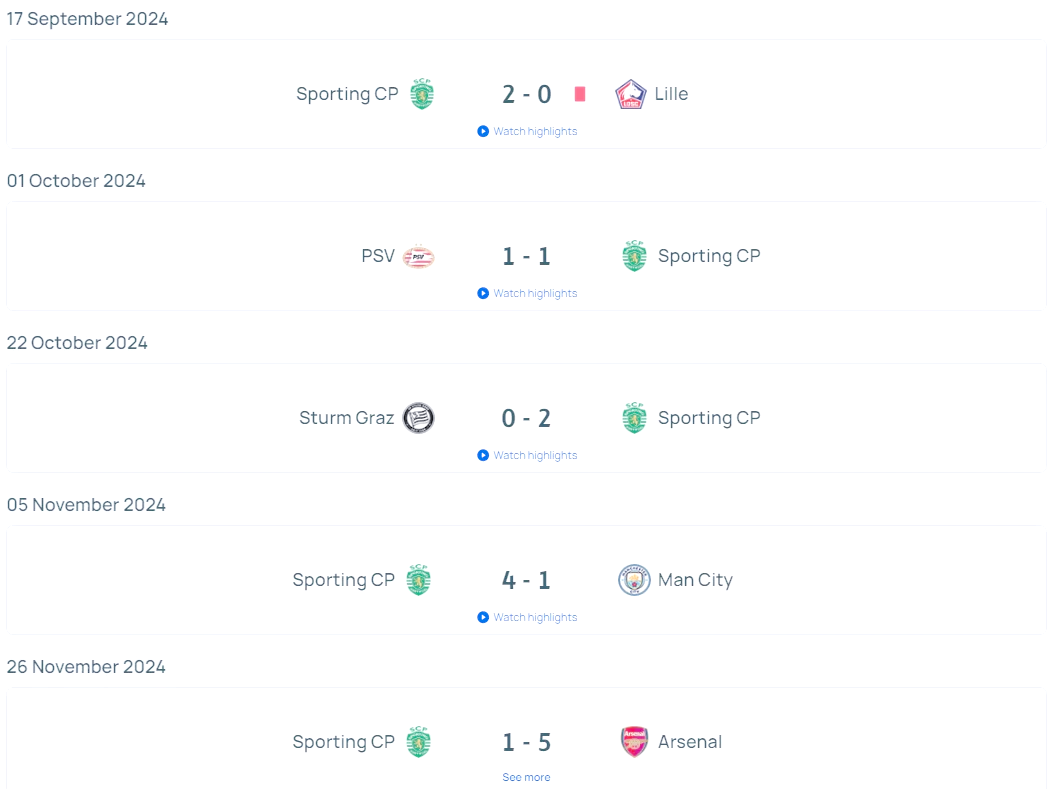The image size is (1050, 789).
Task: Watch highlights of Sturm Graz match
Action: [x=528, y=455]
